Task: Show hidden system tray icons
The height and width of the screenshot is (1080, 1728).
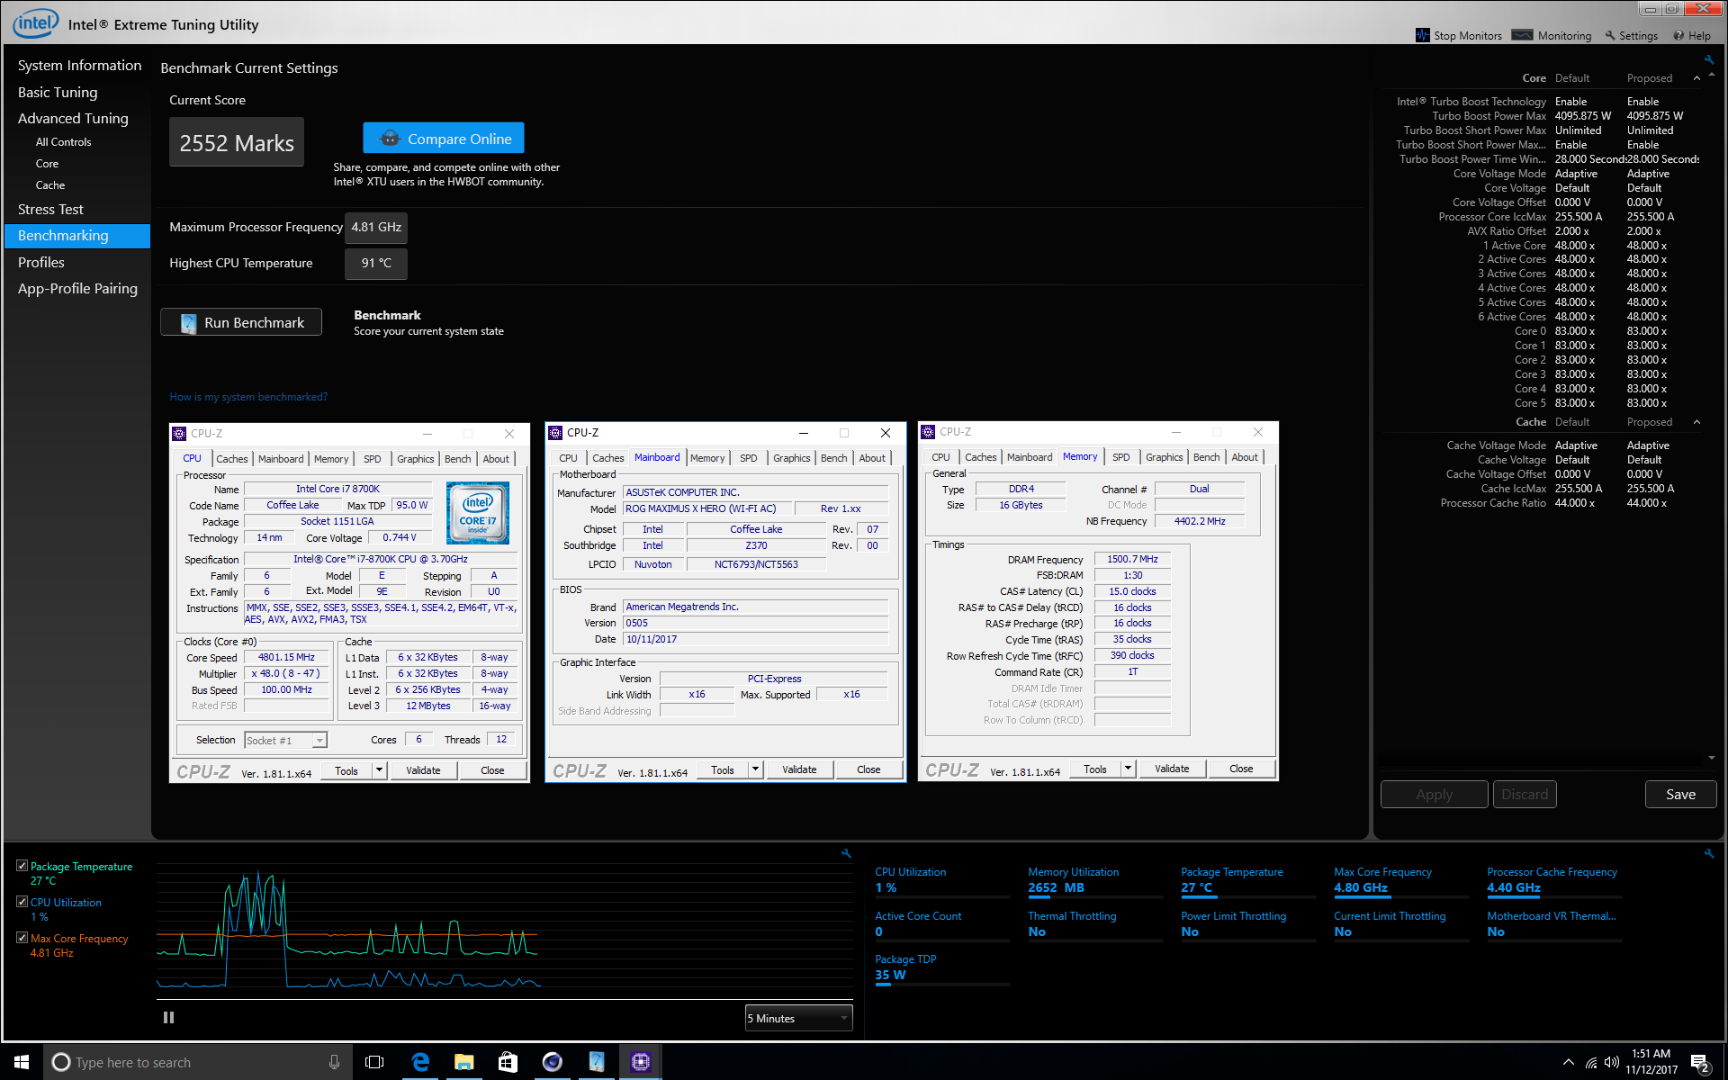Action: point(1568,1062)
